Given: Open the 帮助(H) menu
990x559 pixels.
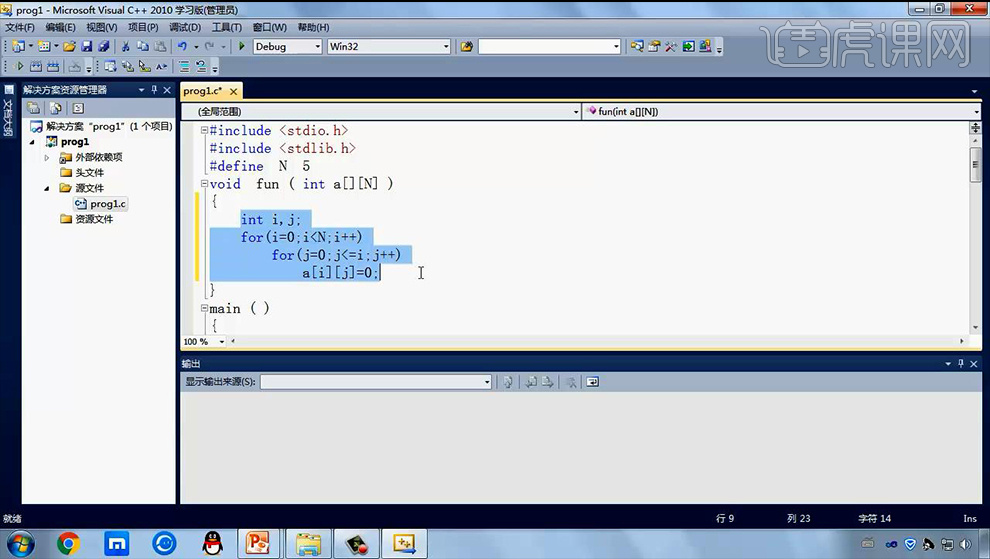Looking at the screenshot, I should tap(313, 27).
